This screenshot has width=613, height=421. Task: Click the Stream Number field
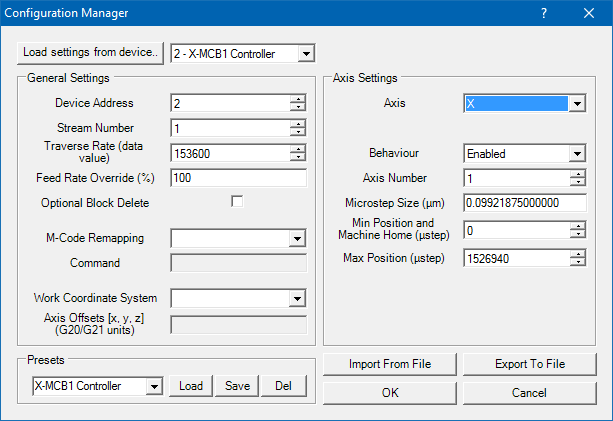(231, 129)
